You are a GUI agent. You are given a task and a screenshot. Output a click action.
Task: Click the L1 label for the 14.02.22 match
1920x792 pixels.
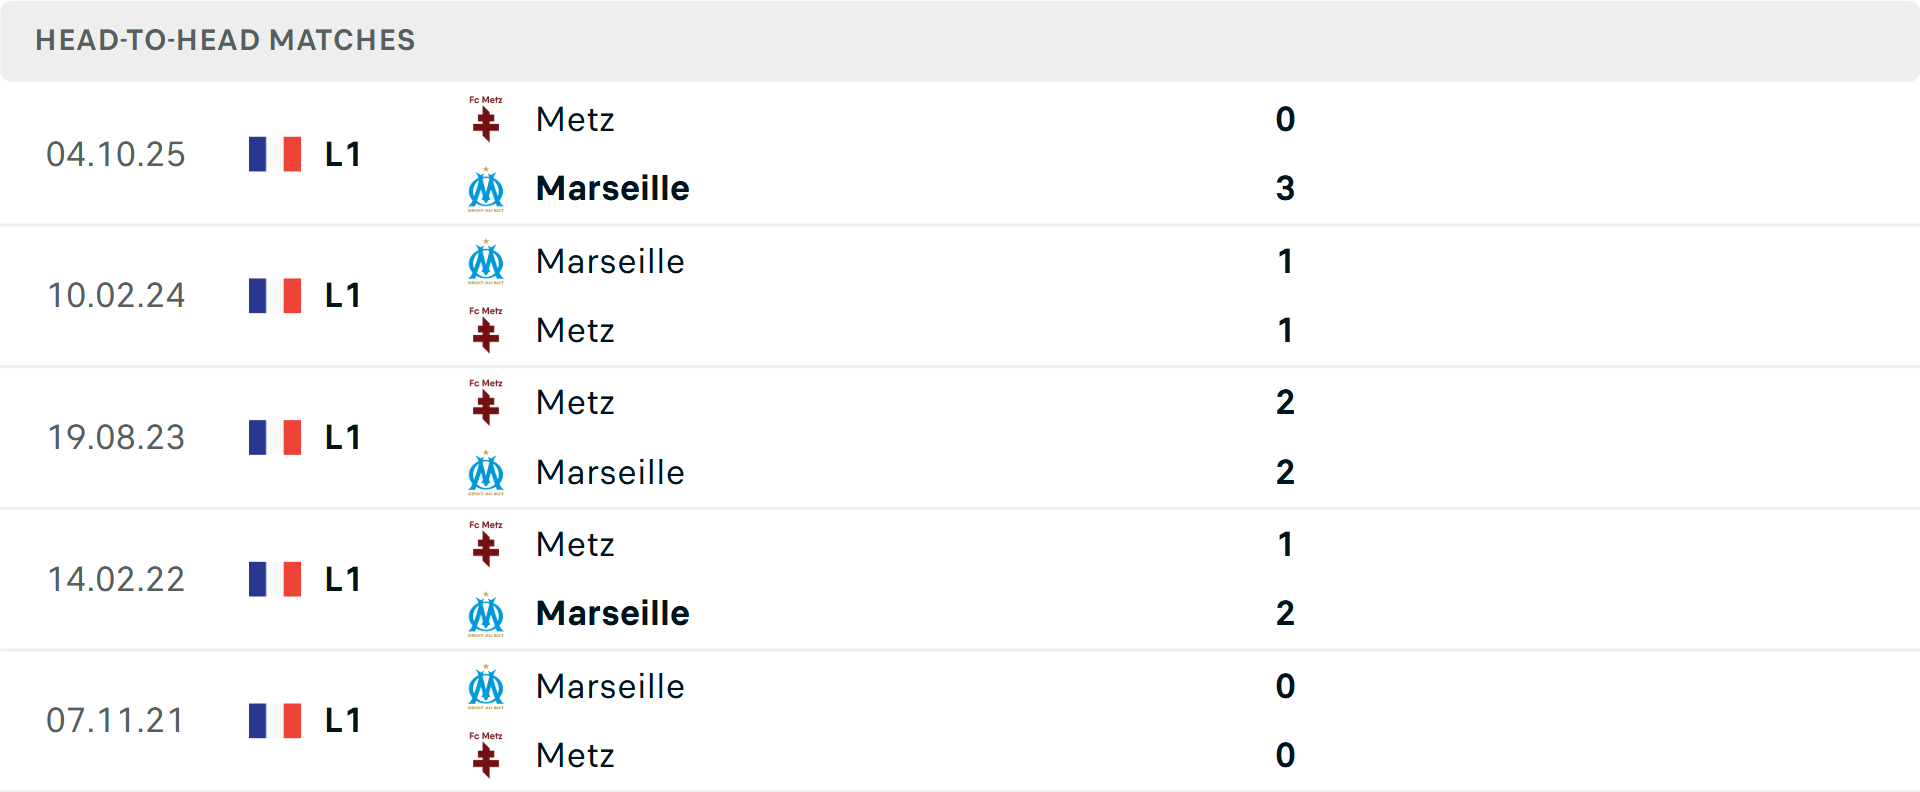coord(342,579)
